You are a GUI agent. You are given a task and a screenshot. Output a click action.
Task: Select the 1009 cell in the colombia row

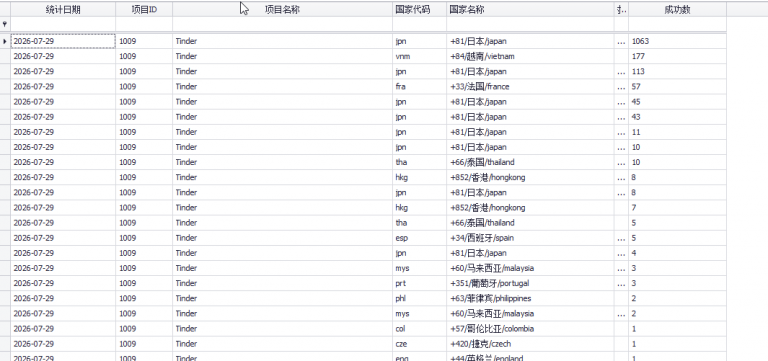[x=144, y=329]
